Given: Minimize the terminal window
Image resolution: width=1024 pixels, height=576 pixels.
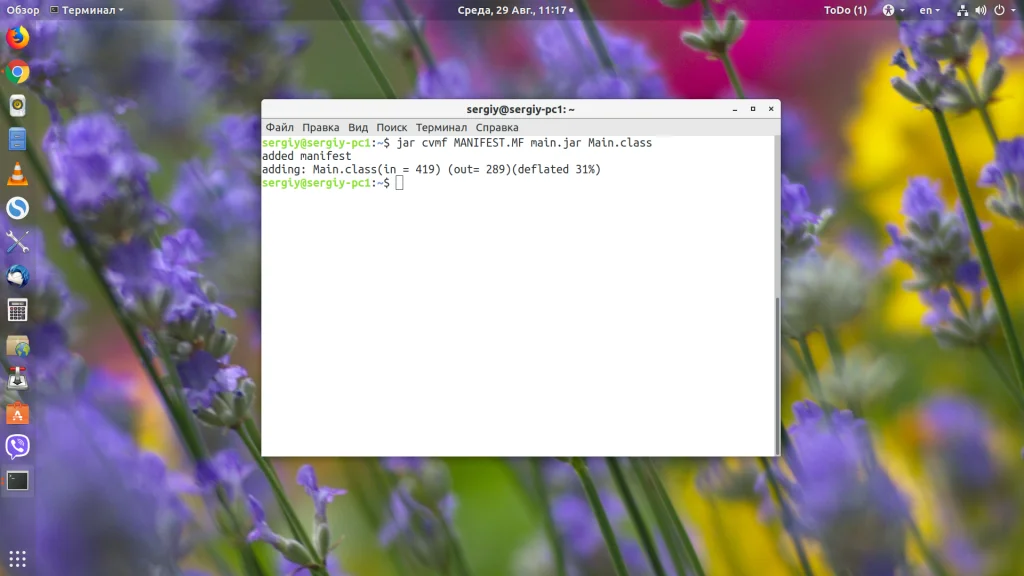Looking at the screenshot, I should point(735,109).
